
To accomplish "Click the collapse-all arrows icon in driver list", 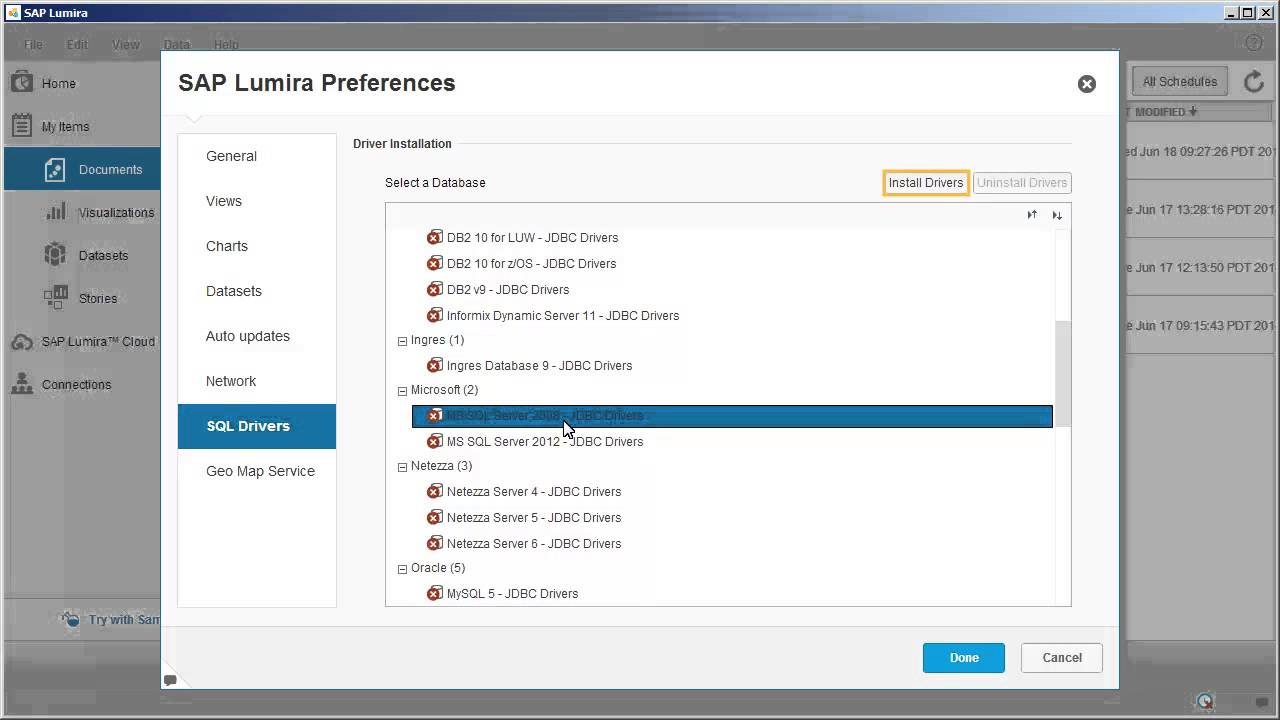I will 1057,215.
